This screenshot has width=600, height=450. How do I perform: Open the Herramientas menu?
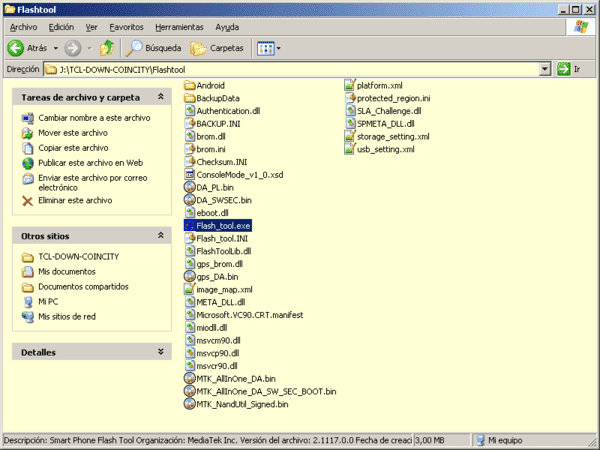[x=179, y=27]
